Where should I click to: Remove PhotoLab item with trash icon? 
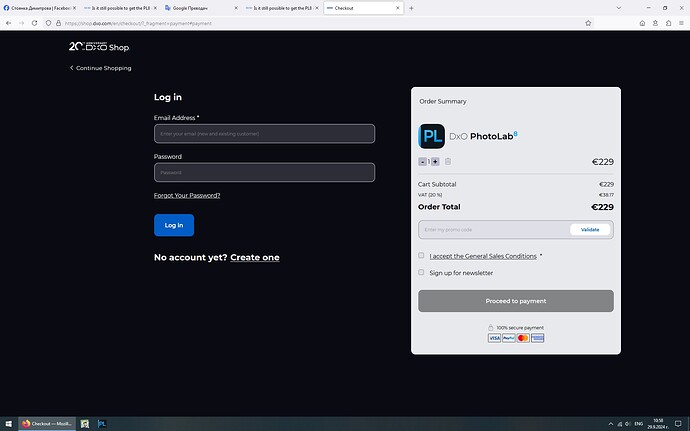tap(448, 162)
